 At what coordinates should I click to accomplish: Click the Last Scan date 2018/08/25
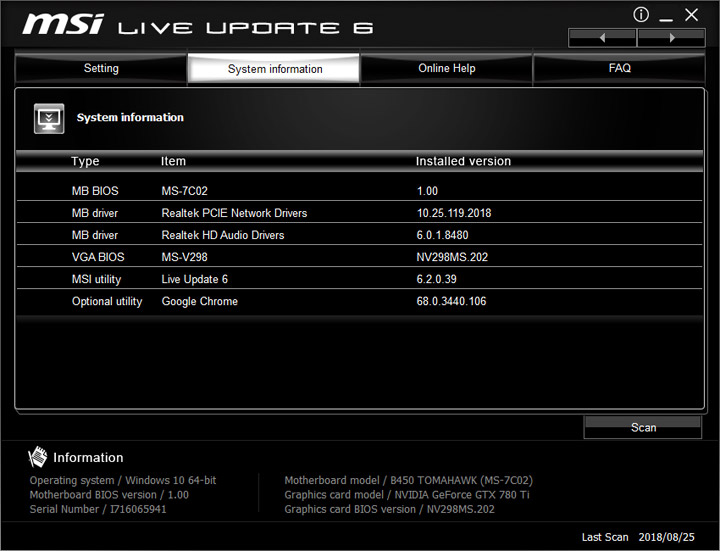pyautogui.click(x=666, y=537)
